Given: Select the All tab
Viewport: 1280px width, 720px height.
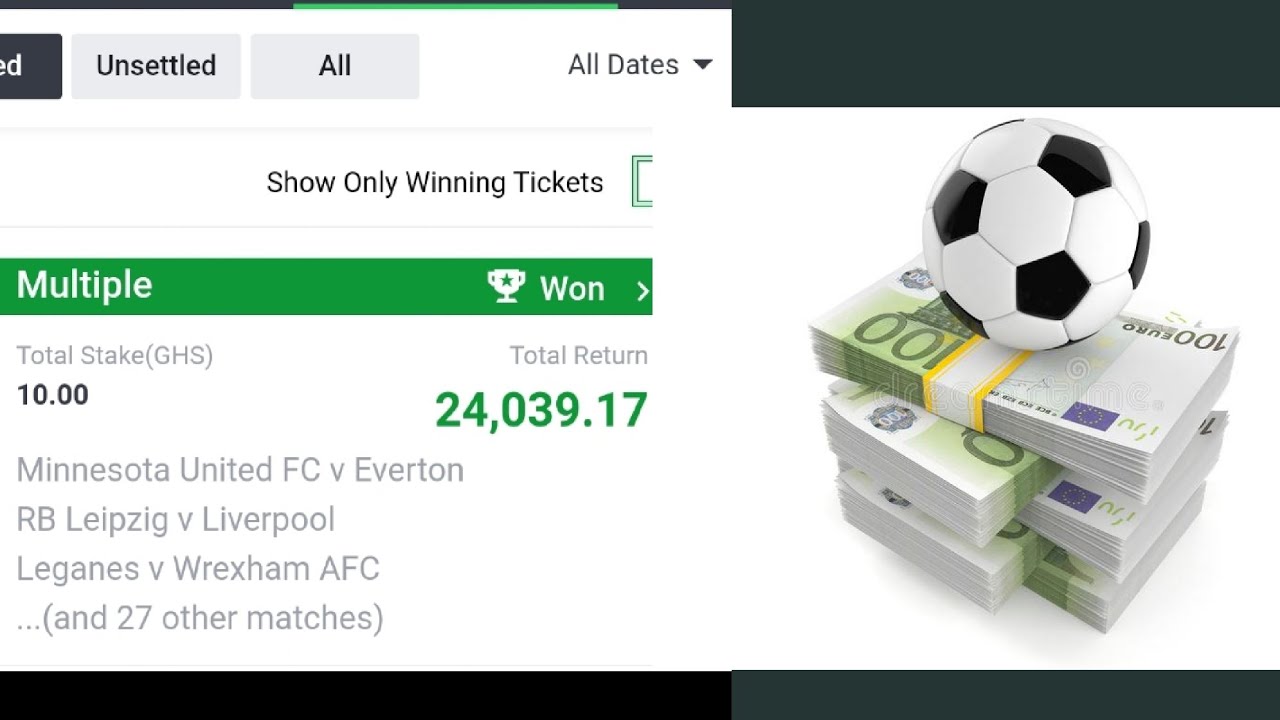Looking at the screenshot, I should (335, 66).
